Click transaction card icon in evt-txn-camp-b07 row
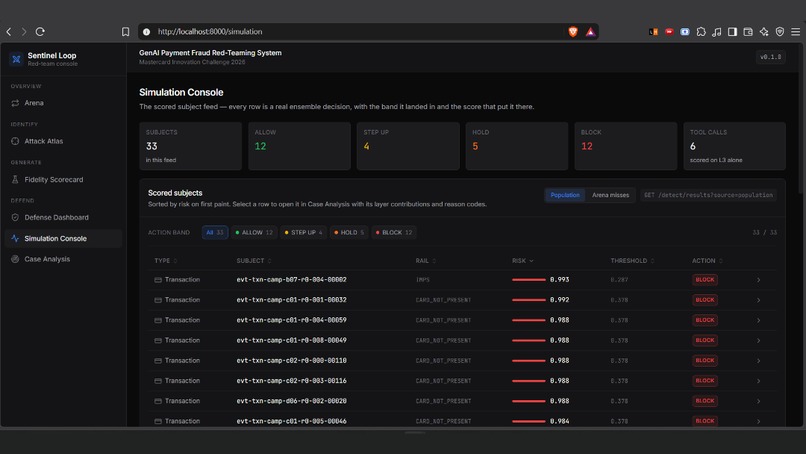Image resolution: width=806 pixels, height=454 pixels. [x=158, y=280]
